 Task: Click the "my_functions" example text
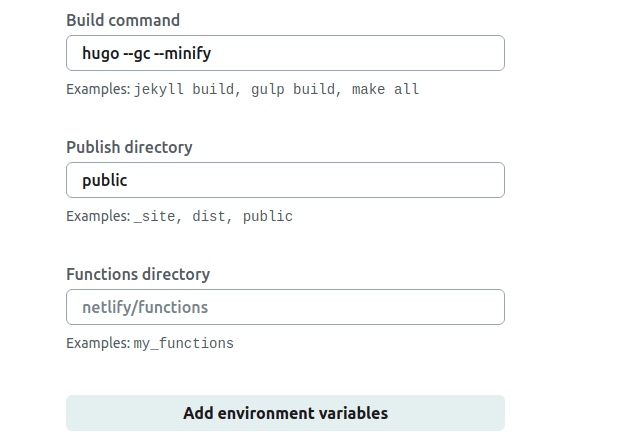click(183, 344)
